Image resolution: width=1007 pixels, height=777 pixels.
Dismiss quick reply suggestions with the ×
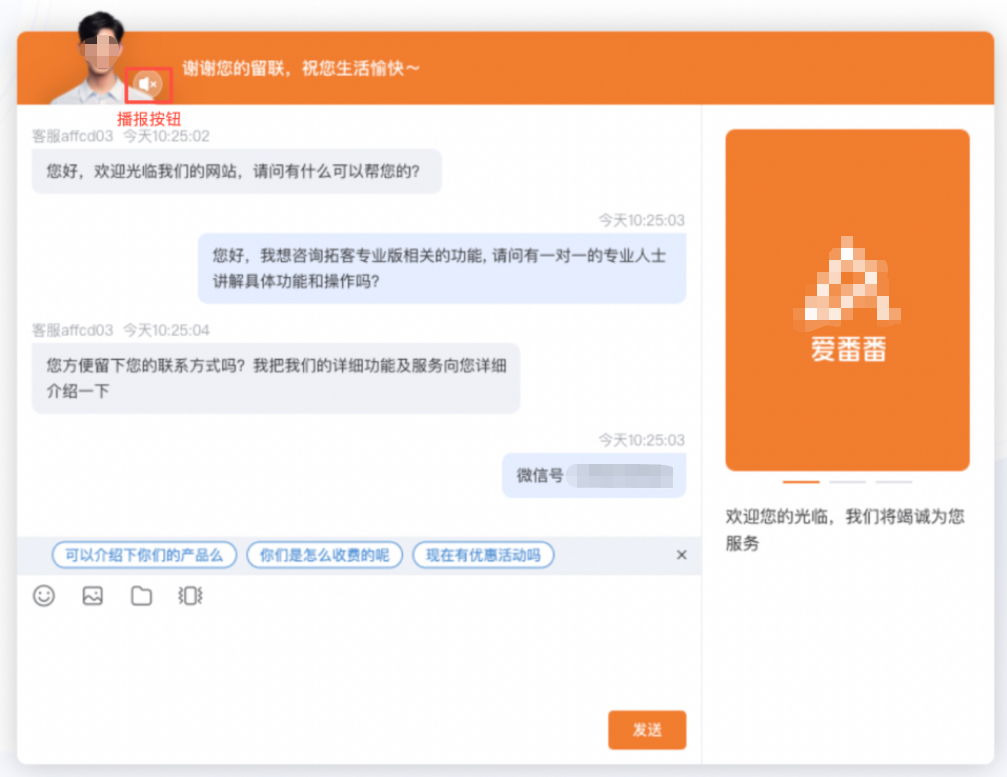click(x=681, y=554)
